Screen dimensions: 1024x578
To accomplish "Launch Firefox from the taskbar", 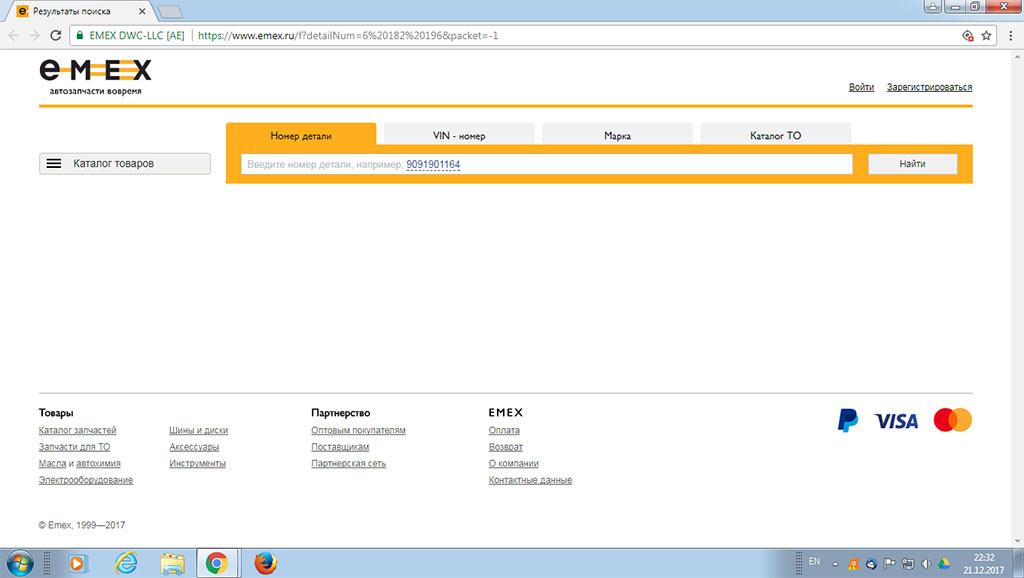I will pos(264,562).
